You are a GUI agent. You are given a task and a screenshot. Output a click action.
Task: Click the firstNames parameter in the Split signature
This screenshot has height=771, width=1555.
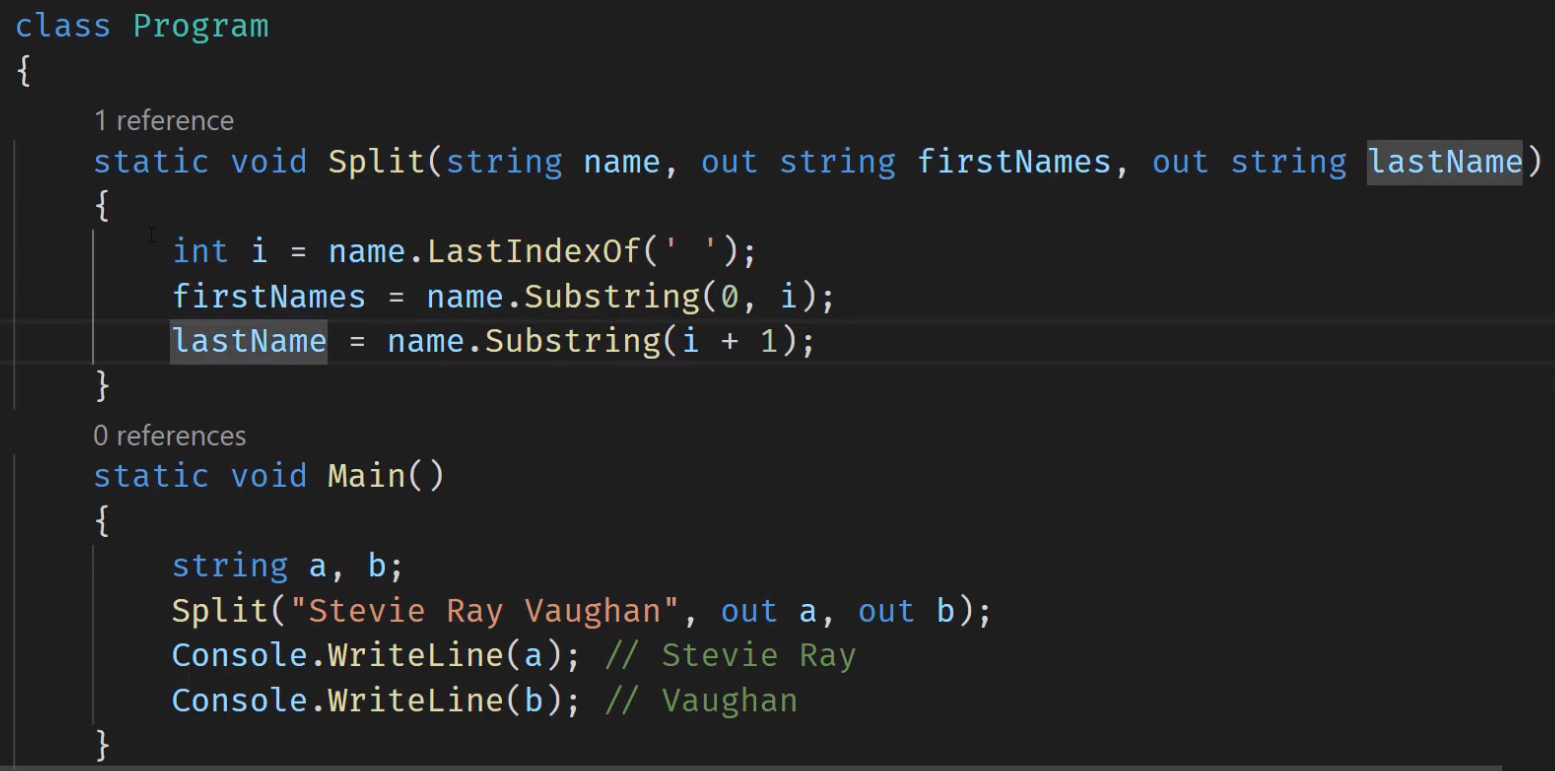click(1014, 162)
